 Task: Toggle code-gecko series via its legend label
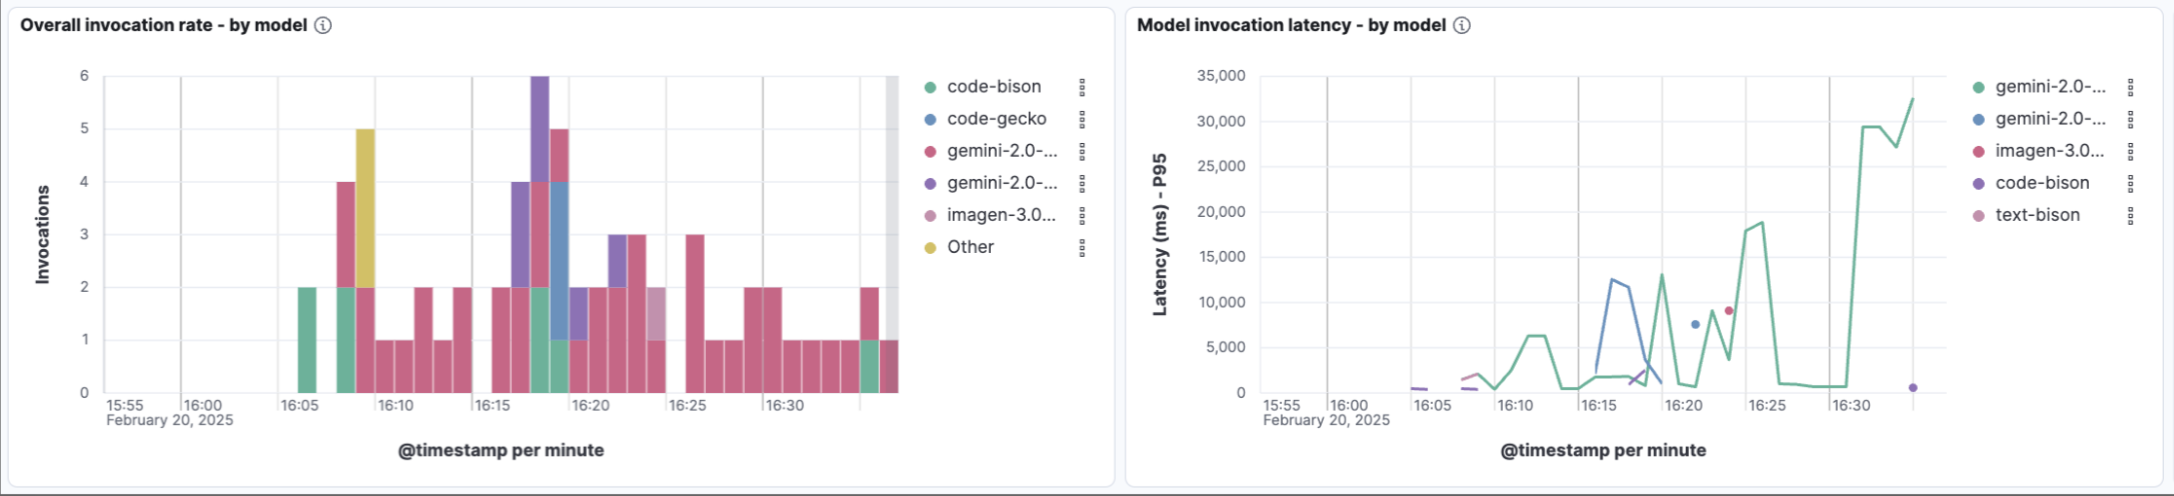tap(996, 119)
